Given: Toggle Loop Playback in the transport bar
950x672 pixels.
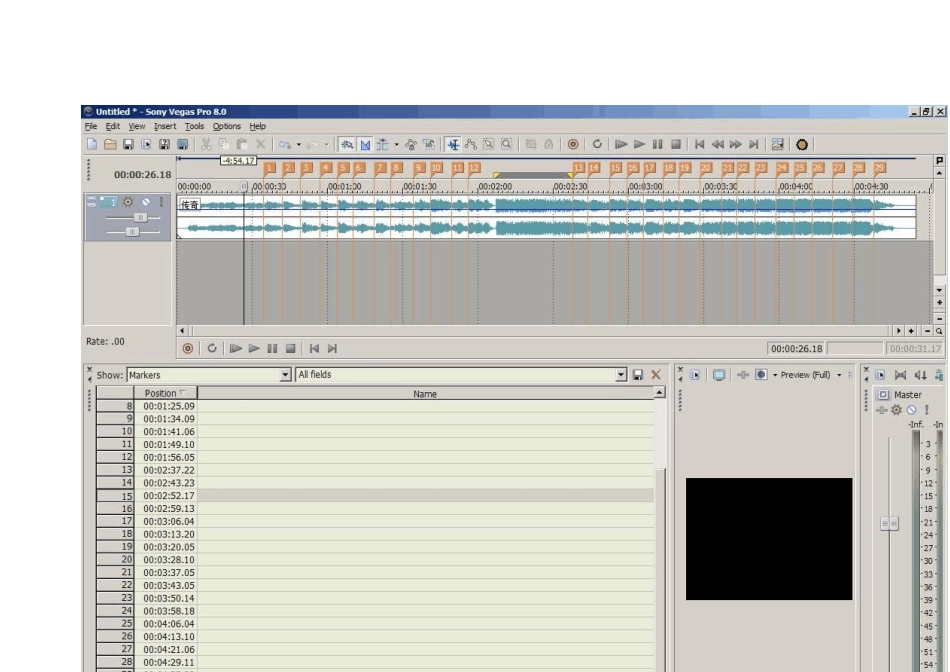Looking at the screenshot, I should (x=212, y=348).
